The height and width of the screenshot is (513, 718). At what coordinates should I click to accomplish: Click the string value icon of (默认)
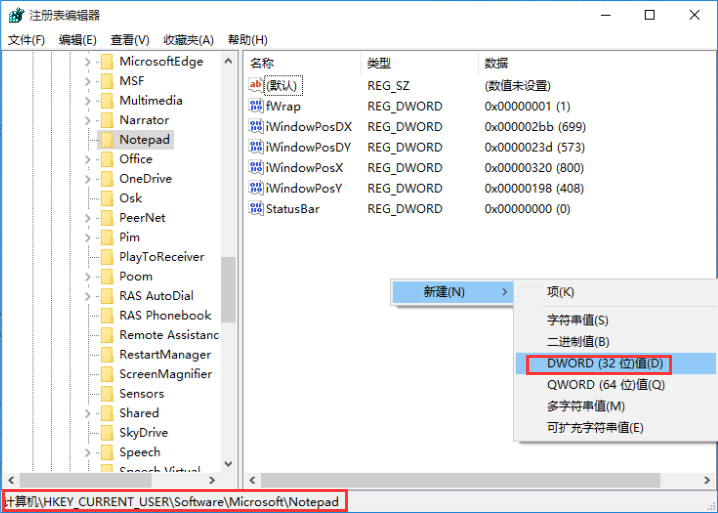256,85
